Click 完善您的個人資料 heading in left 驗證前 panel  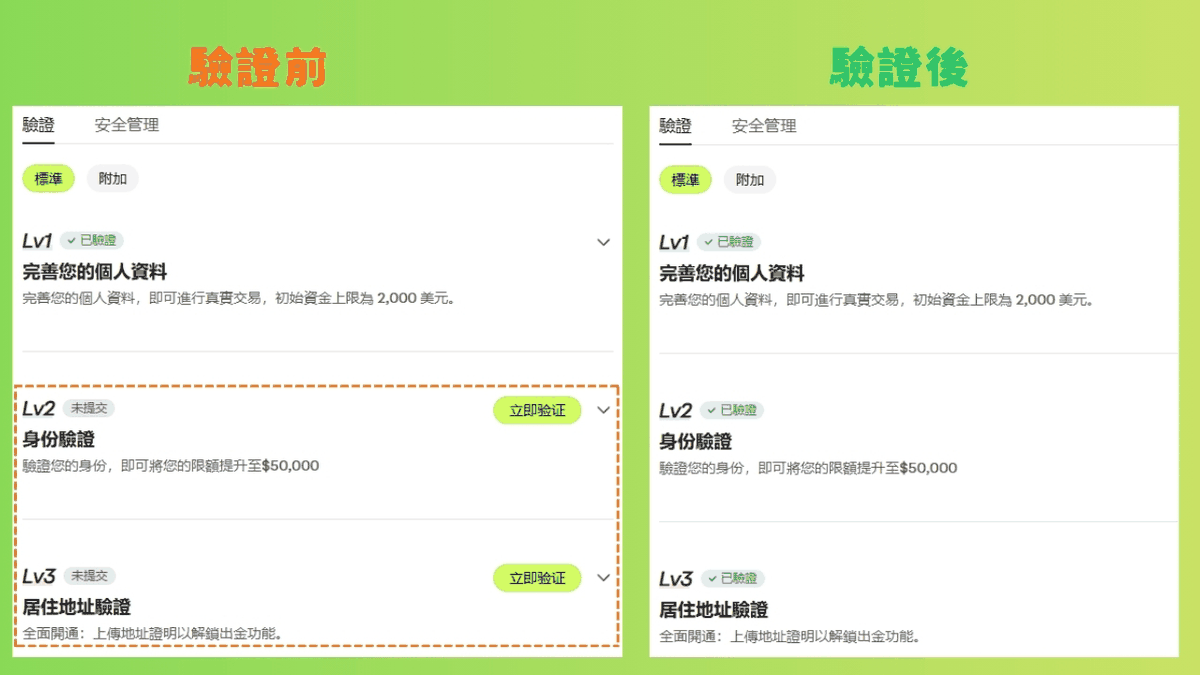(93, 272)
